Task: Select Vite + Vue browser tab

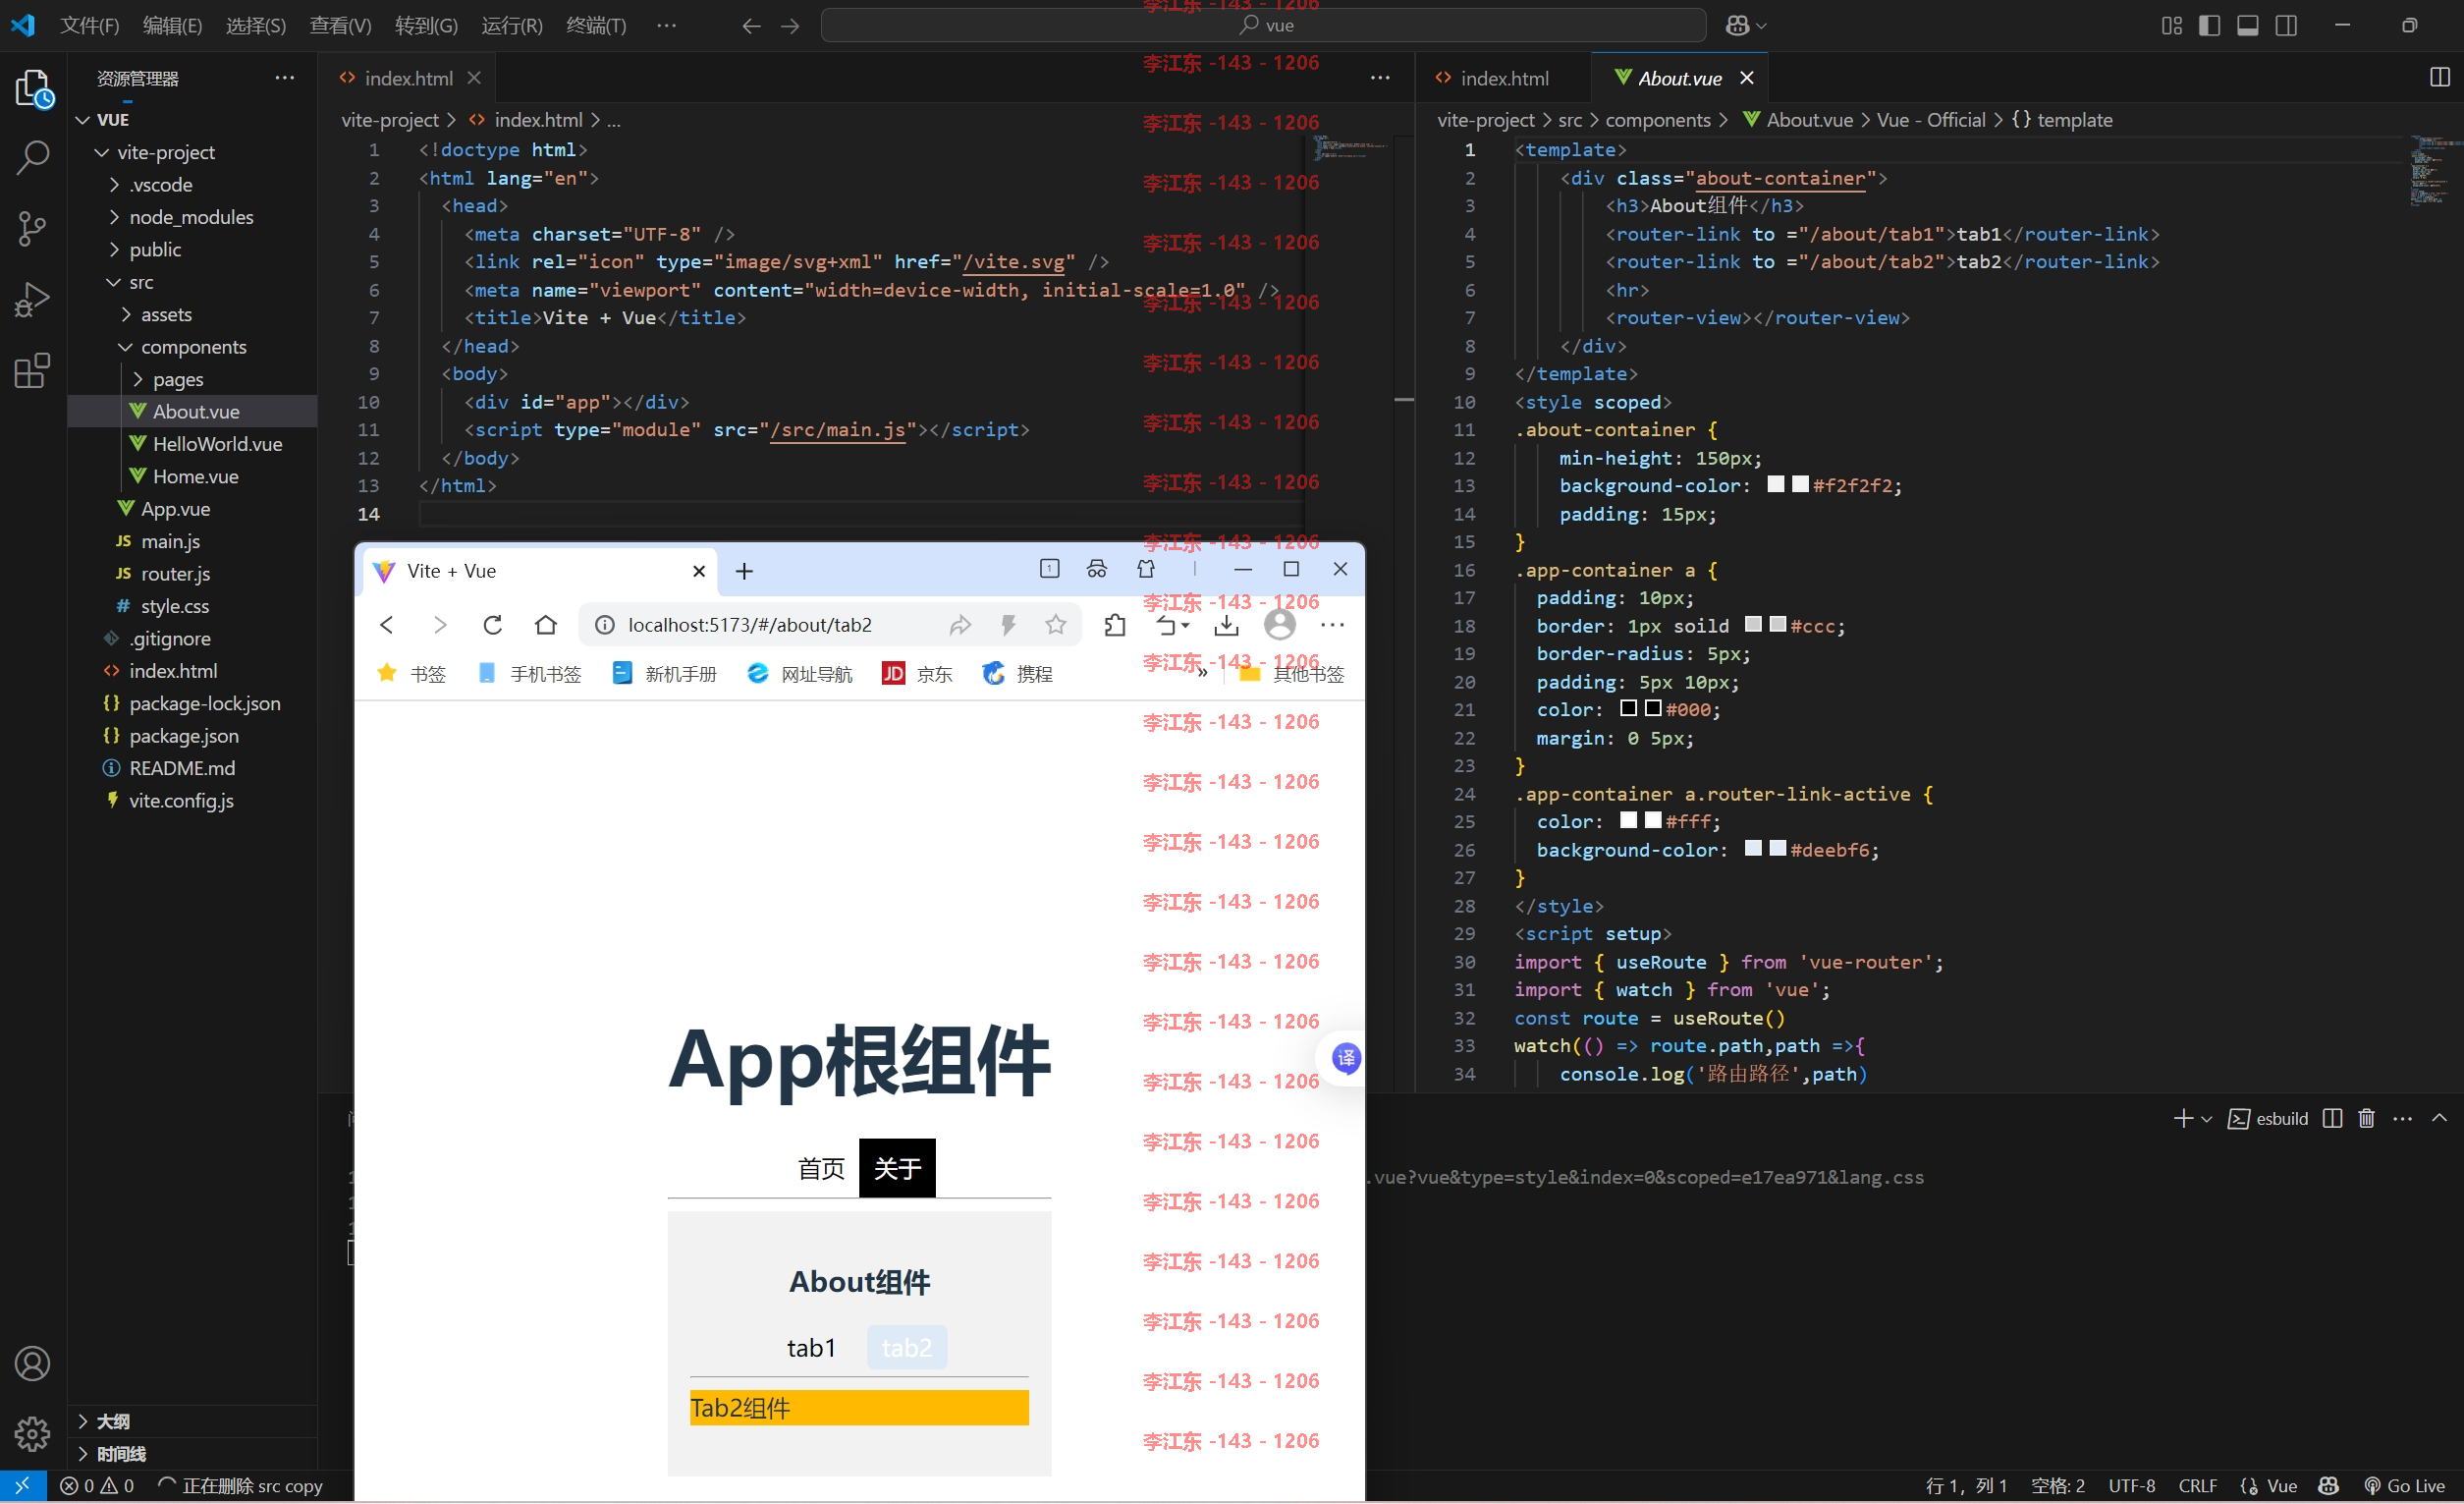Action: (540, 571)
